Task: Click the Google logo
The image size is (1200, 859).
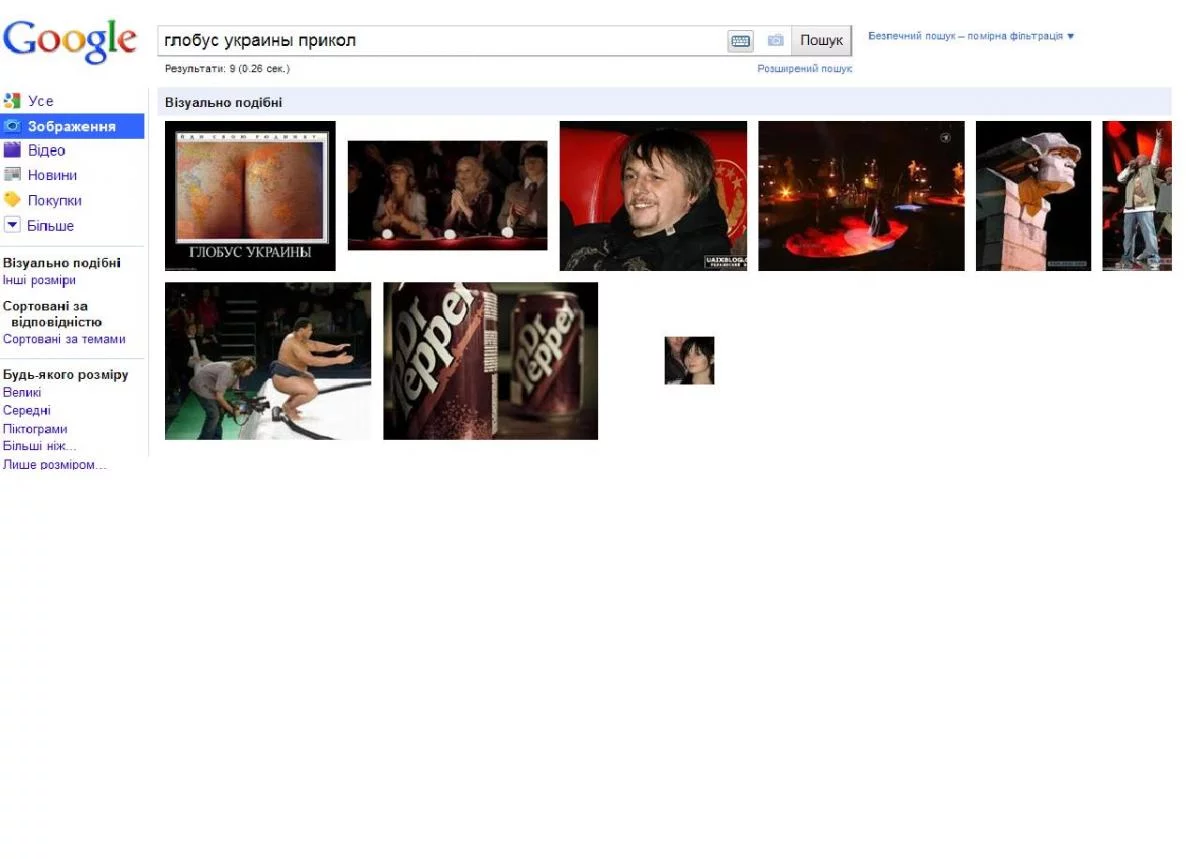Action: 70,38
